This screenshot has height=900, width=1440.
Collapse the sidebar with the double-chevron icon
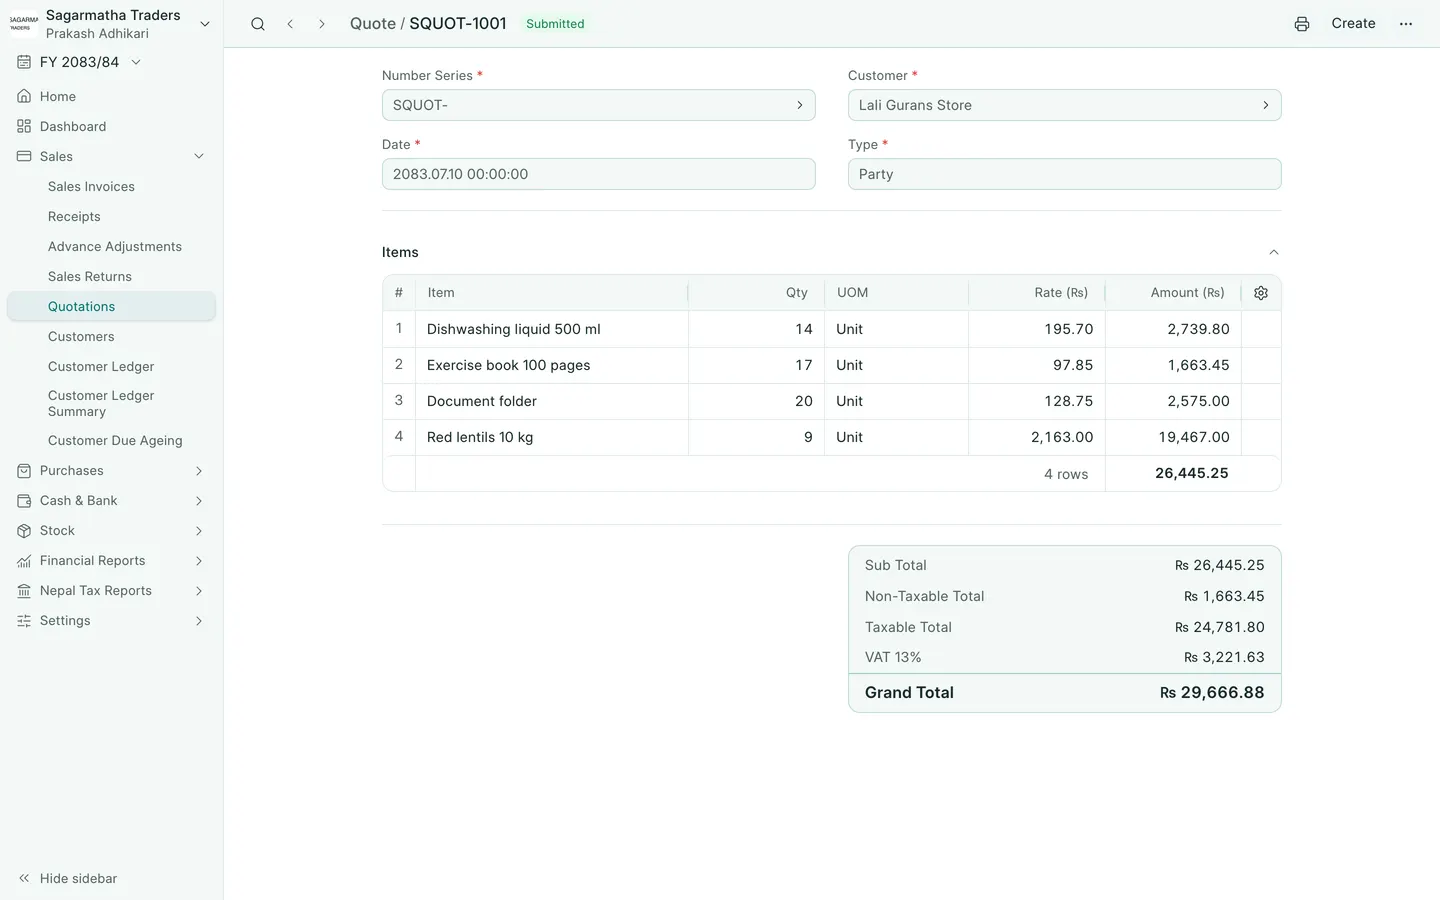pyautogui.click(x=24, y=879)
